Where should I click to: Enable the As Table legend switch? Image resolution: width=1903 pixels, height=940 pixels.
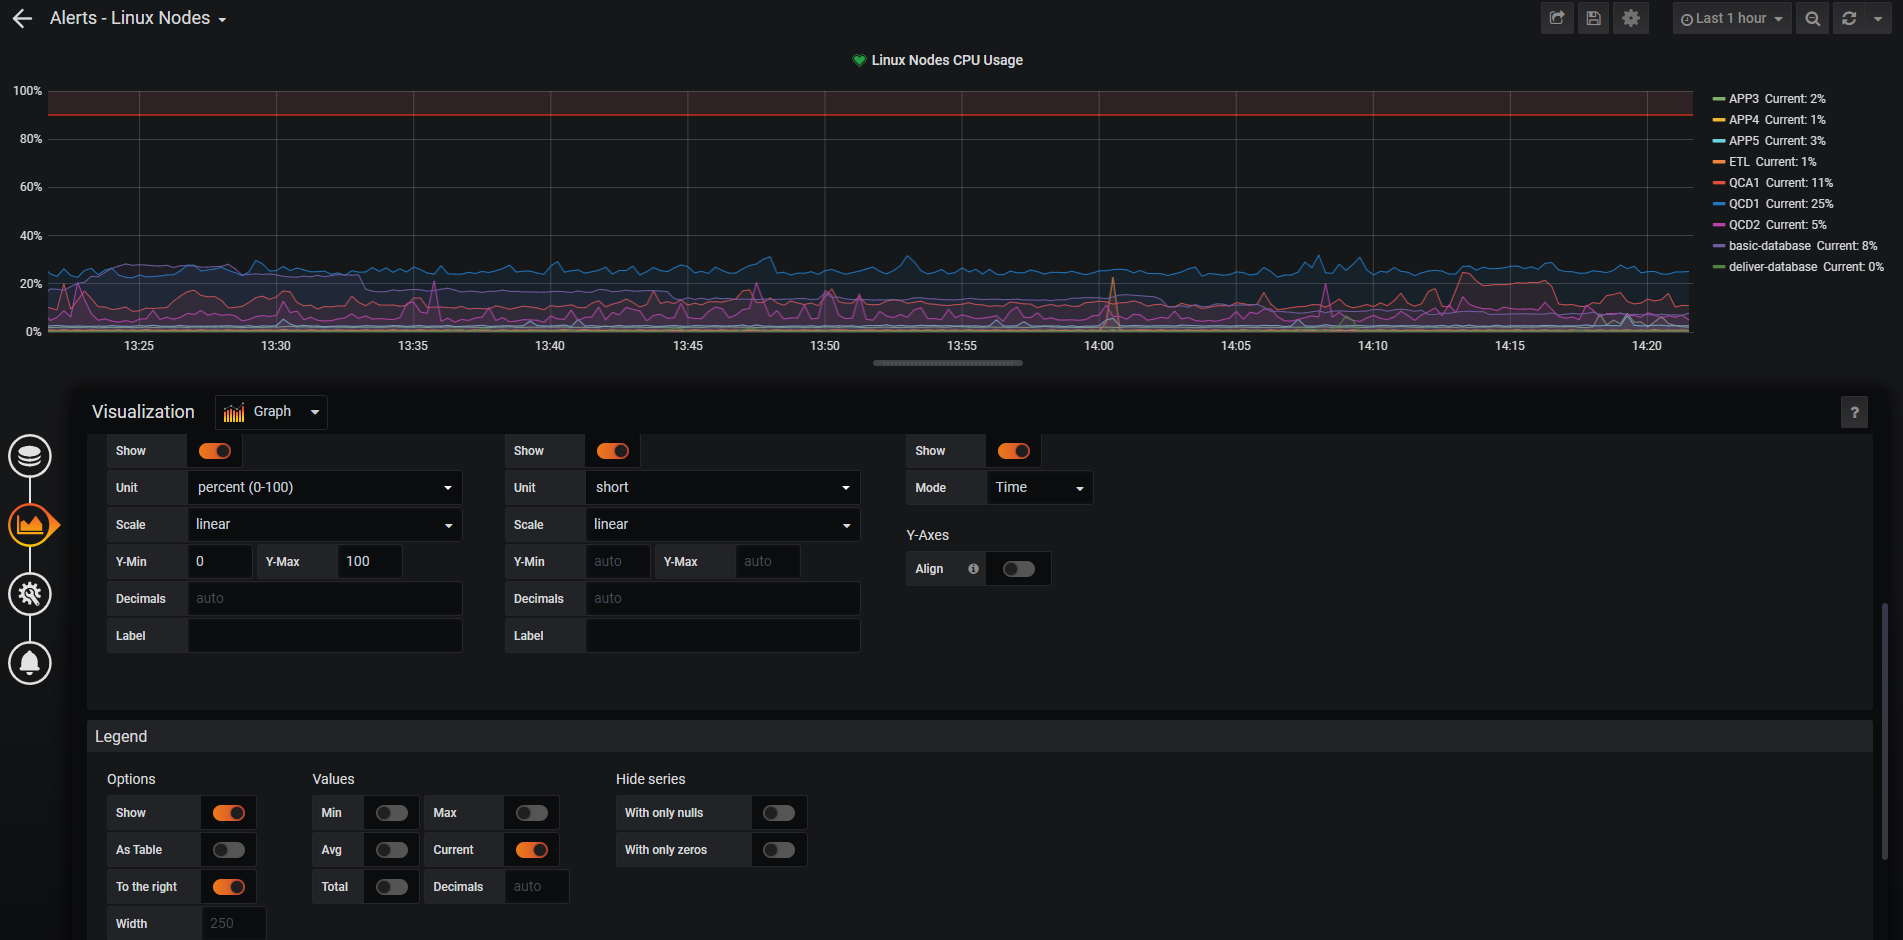coord(229,850)
